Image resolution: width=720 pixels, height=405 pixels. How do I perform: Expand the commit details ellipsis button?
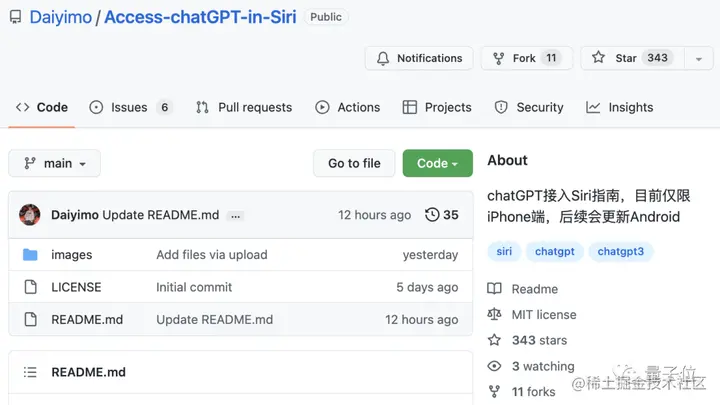pyautogui.click(x=236, y=216)
